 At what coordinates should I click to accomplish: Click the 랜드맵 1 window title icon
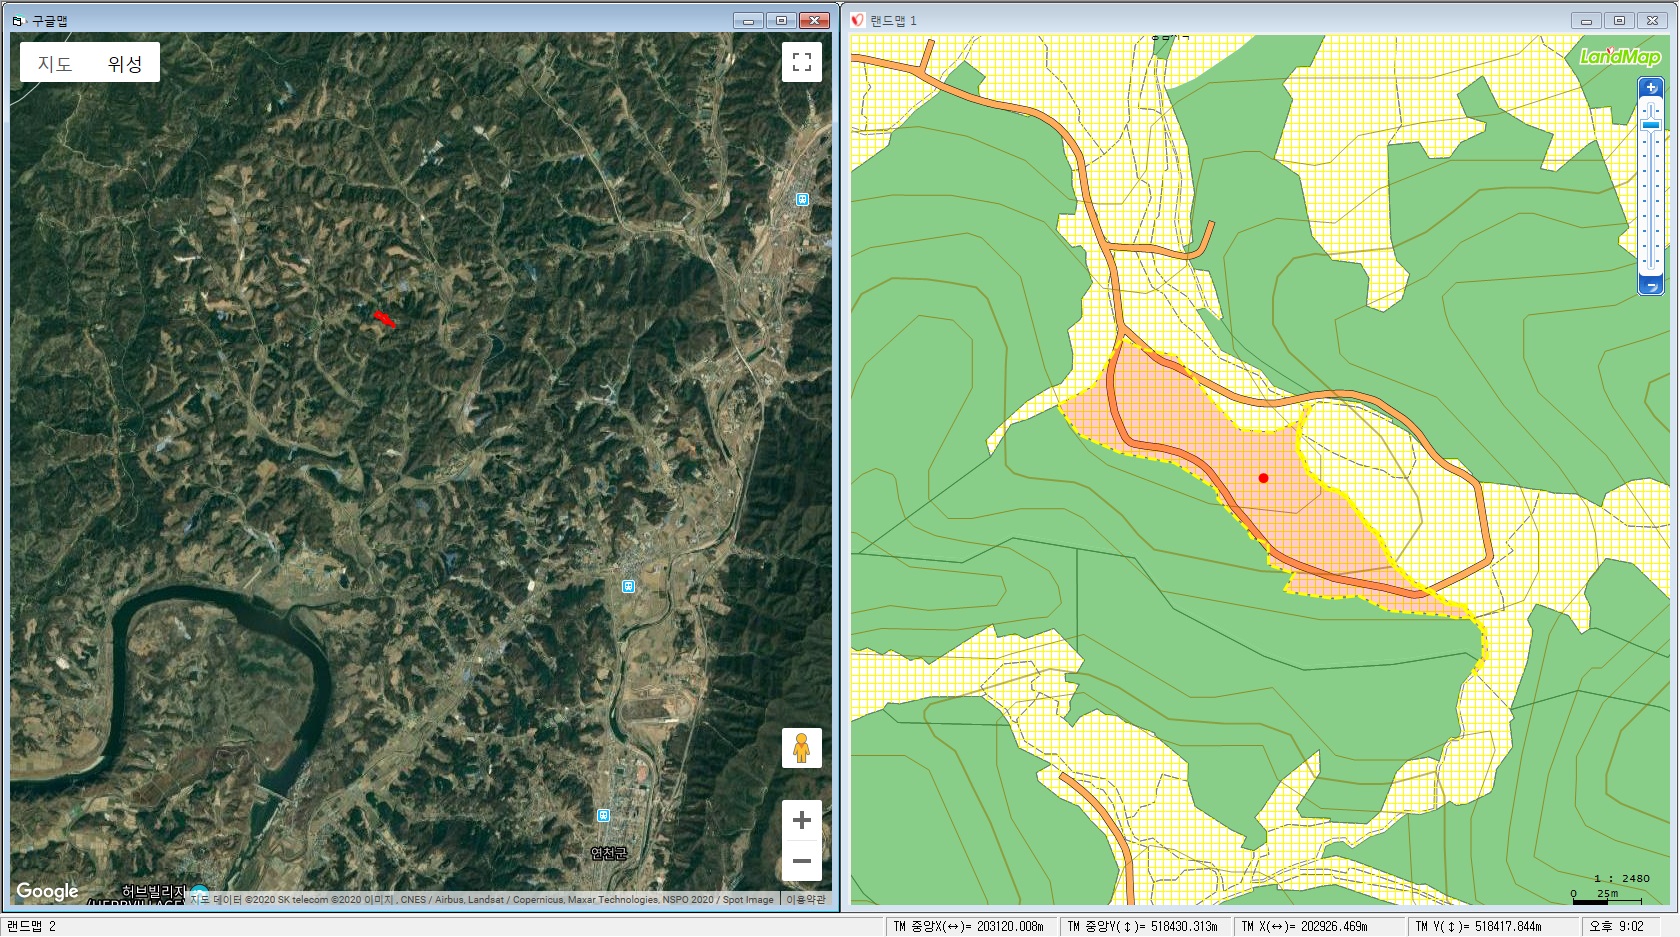click(857, 20)
